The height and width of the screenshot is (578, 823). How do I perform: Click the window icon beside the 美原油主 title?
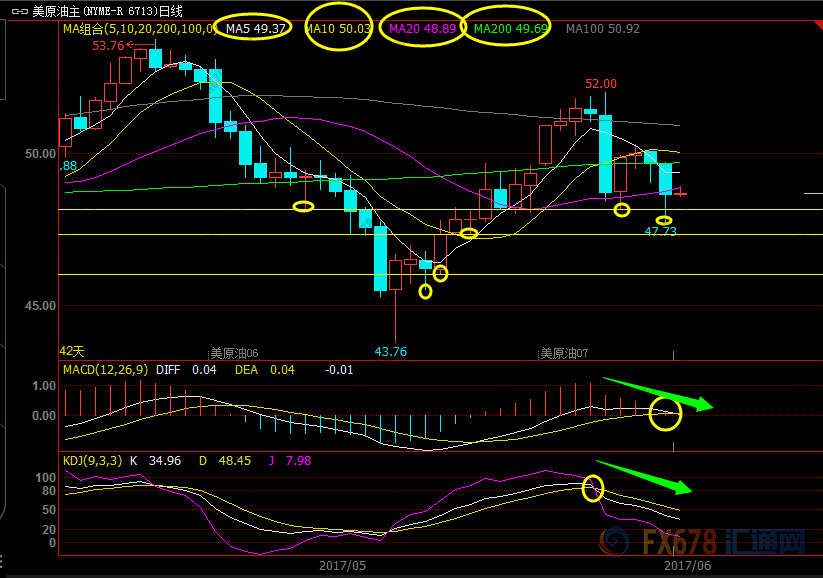(15, 11)
